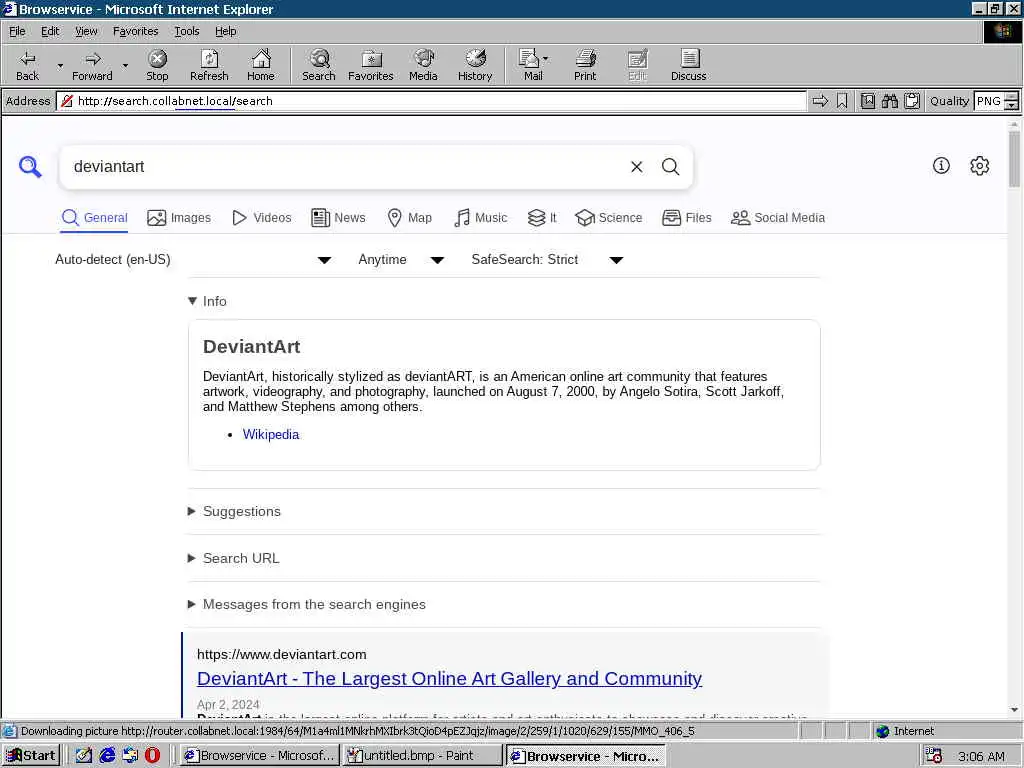1024x768 pixels.
Task: Open Forward button history dropdown arrow
Action: [x=125, y=65]
